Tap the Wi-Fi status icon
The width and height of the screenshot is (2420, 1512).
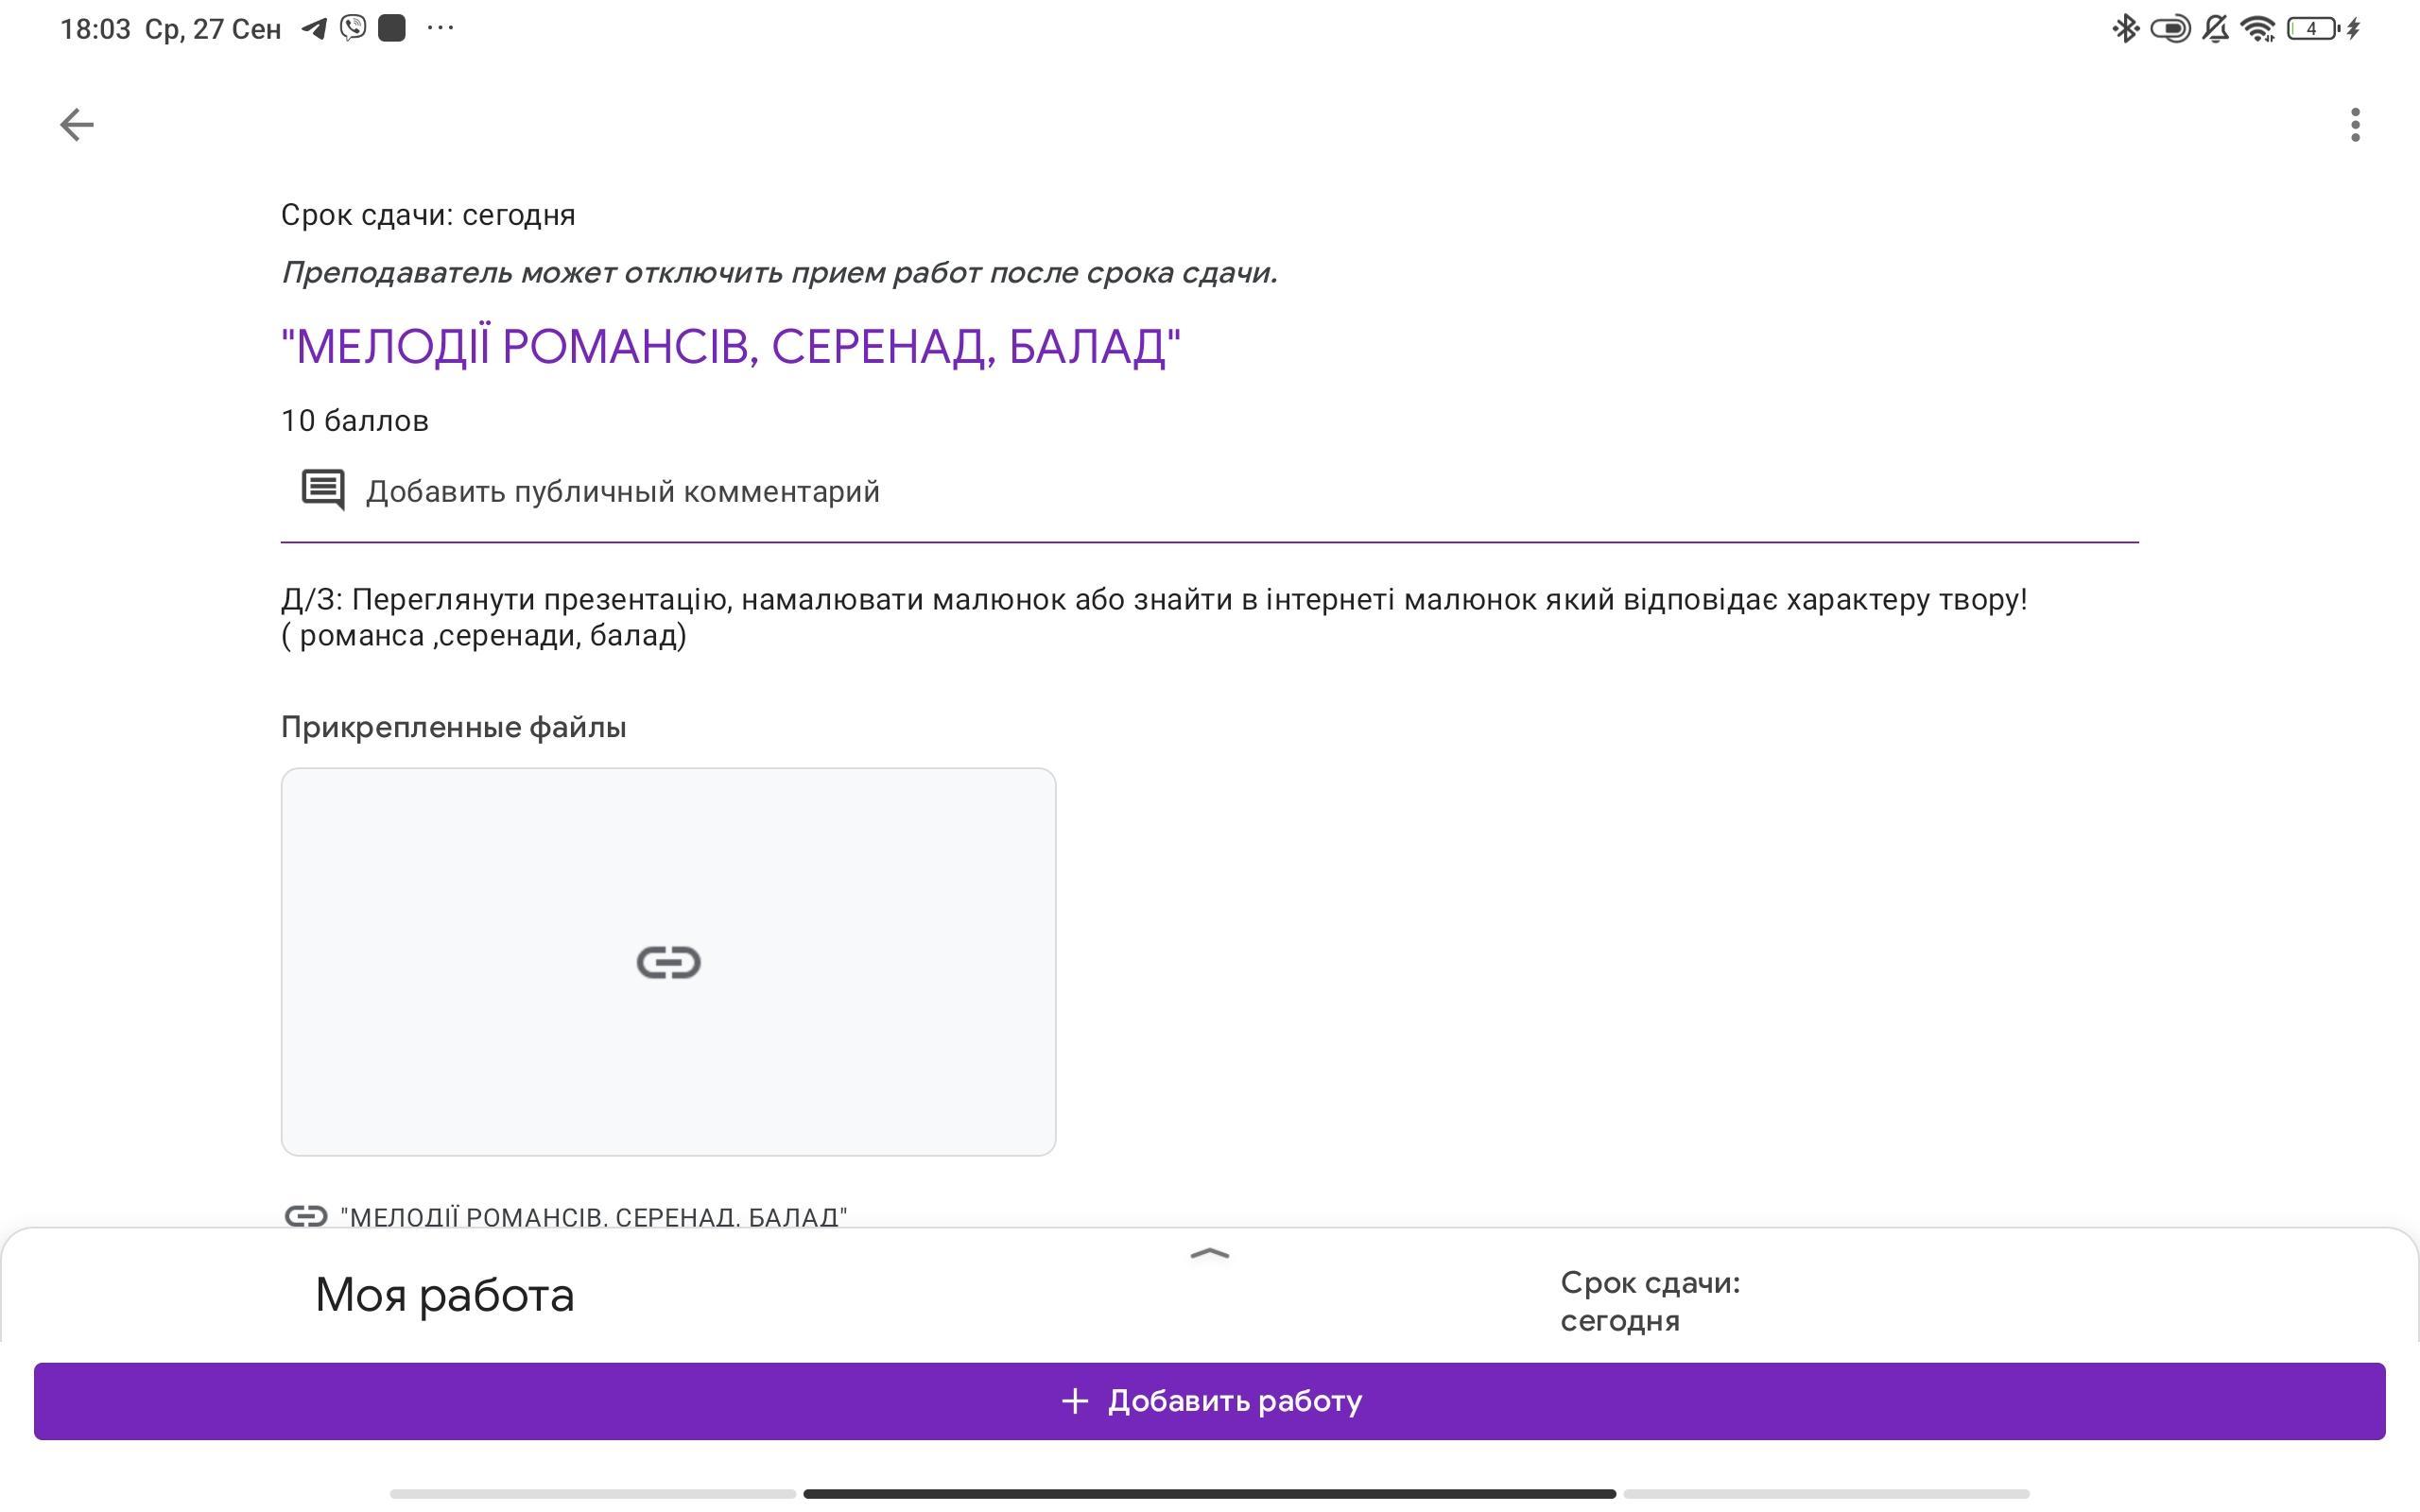pyautogui.click(x=2259, y=29)
